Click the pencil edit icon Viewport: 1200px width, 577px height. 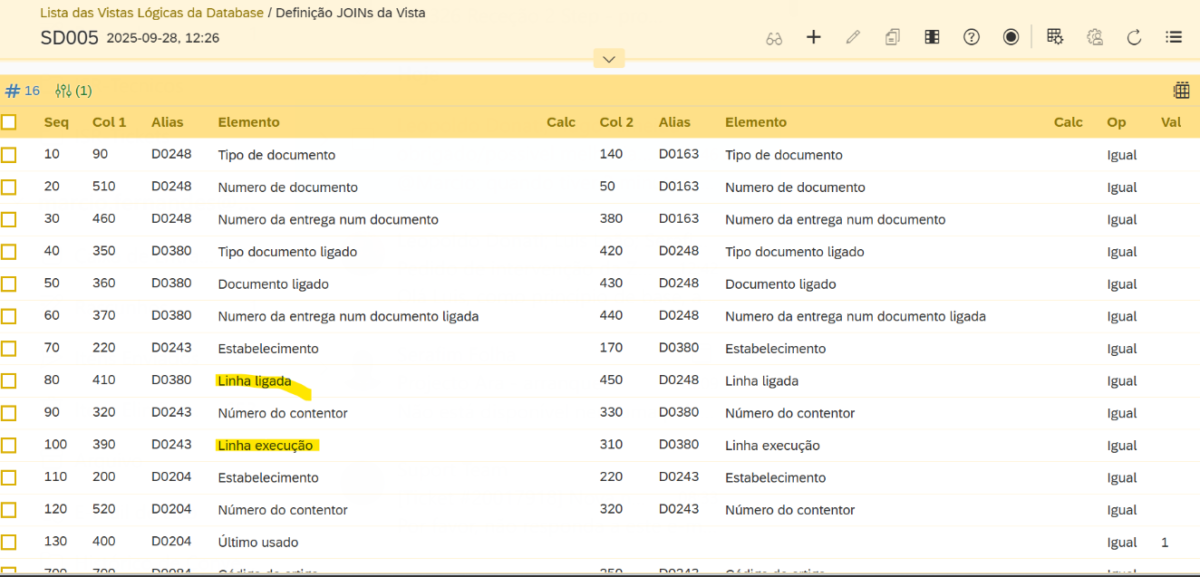[852, 37]
